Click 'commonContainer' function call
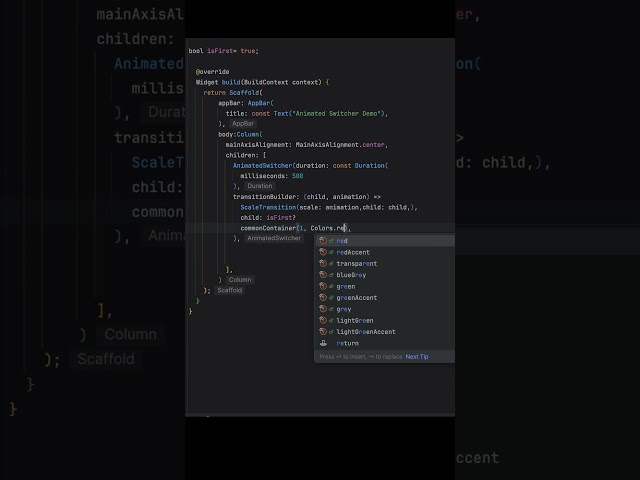 click(x=268, y=228)
